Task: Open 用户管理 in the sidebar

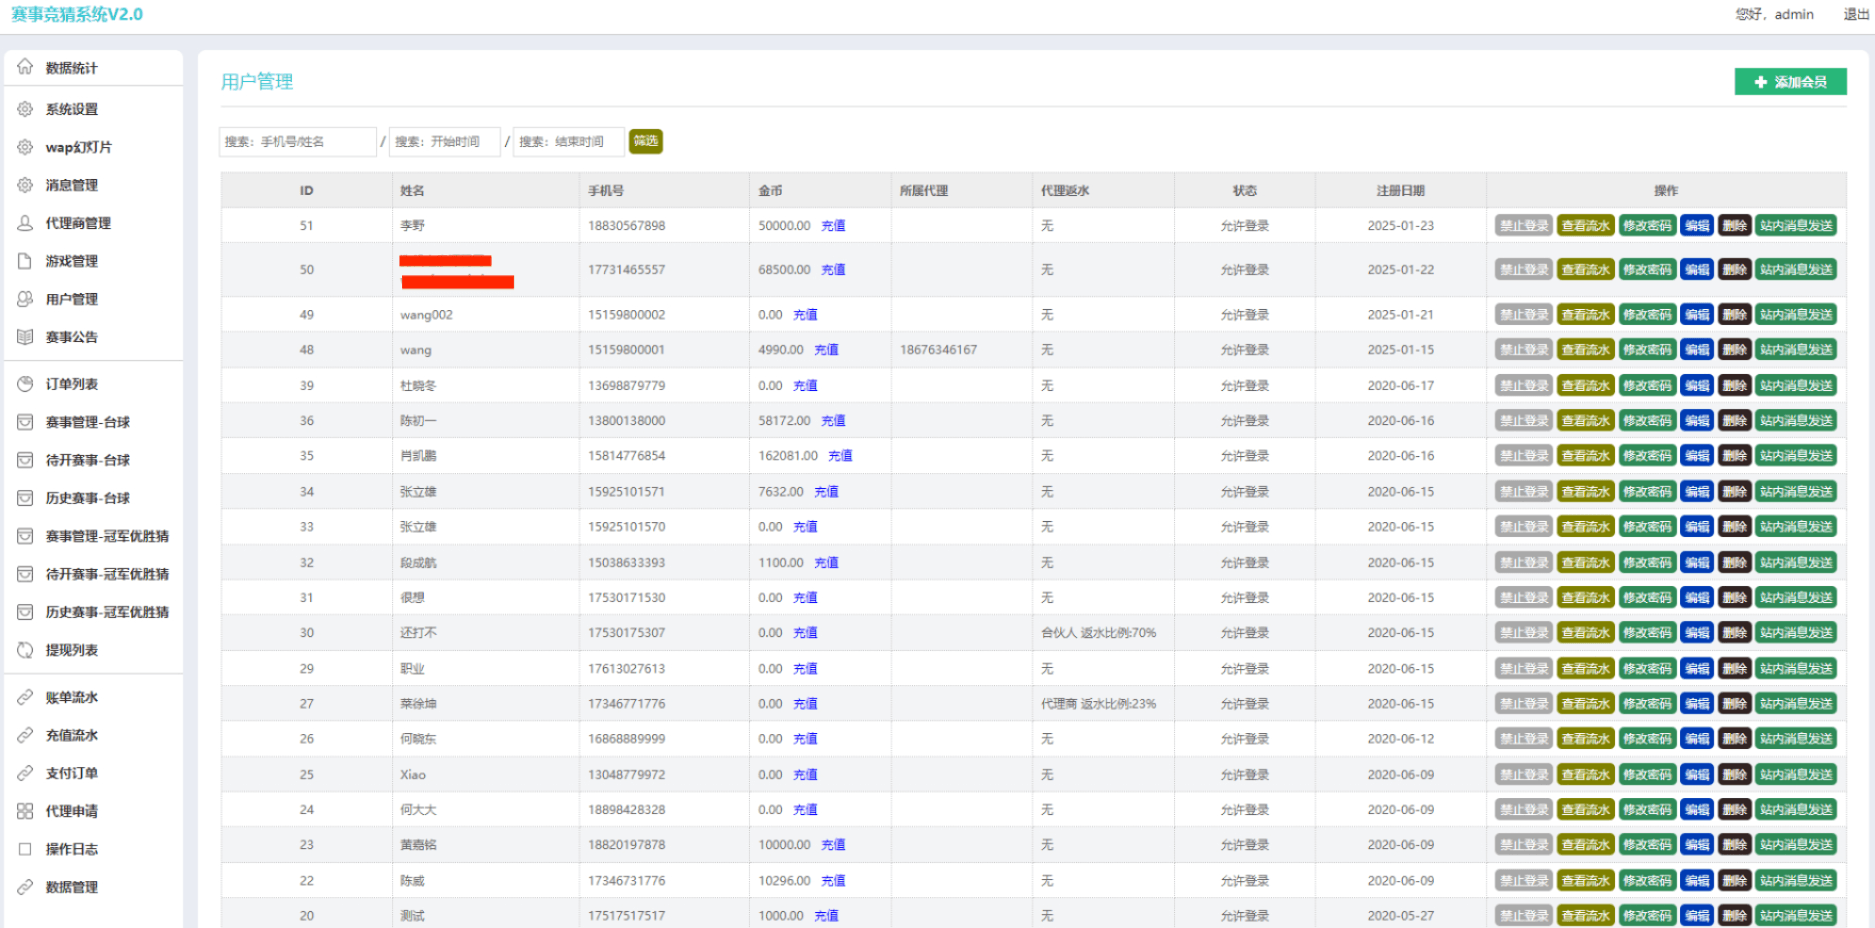Action: click(x=72, y=299)
